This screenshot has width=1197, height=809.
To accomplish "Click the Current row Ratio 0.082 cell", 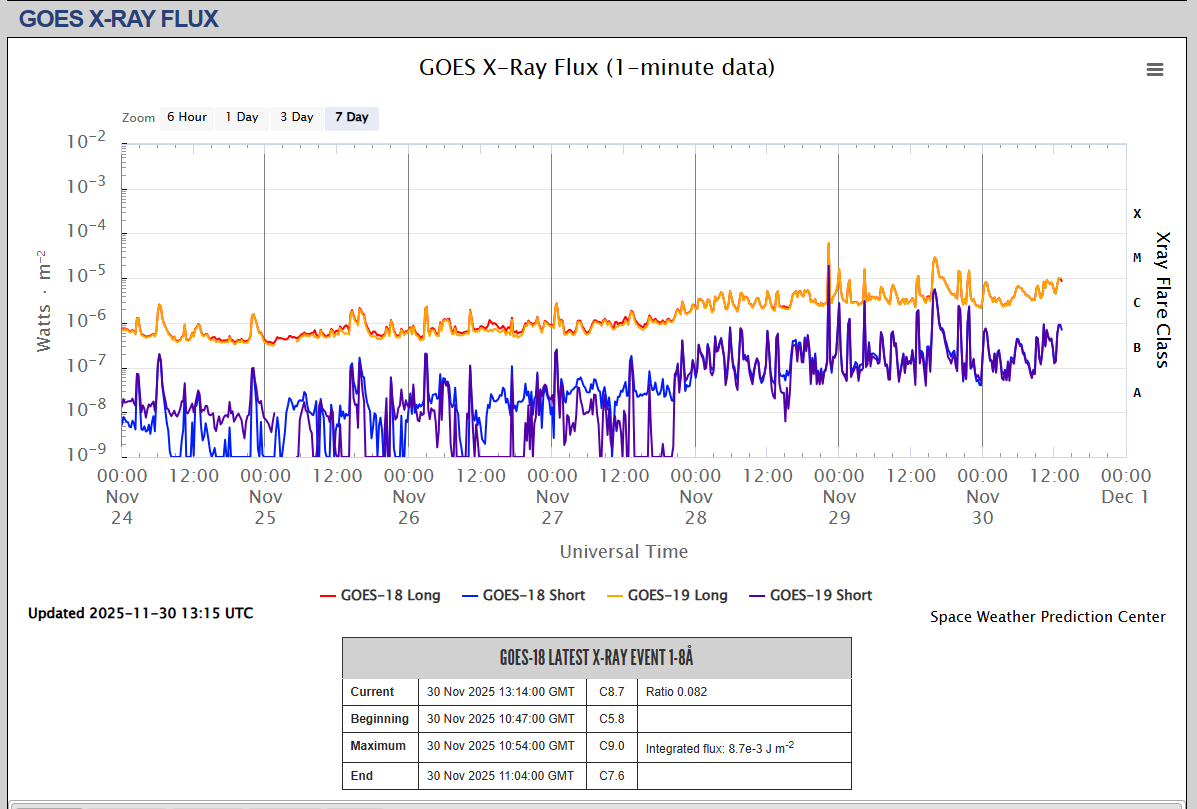I will click(676, 692).
